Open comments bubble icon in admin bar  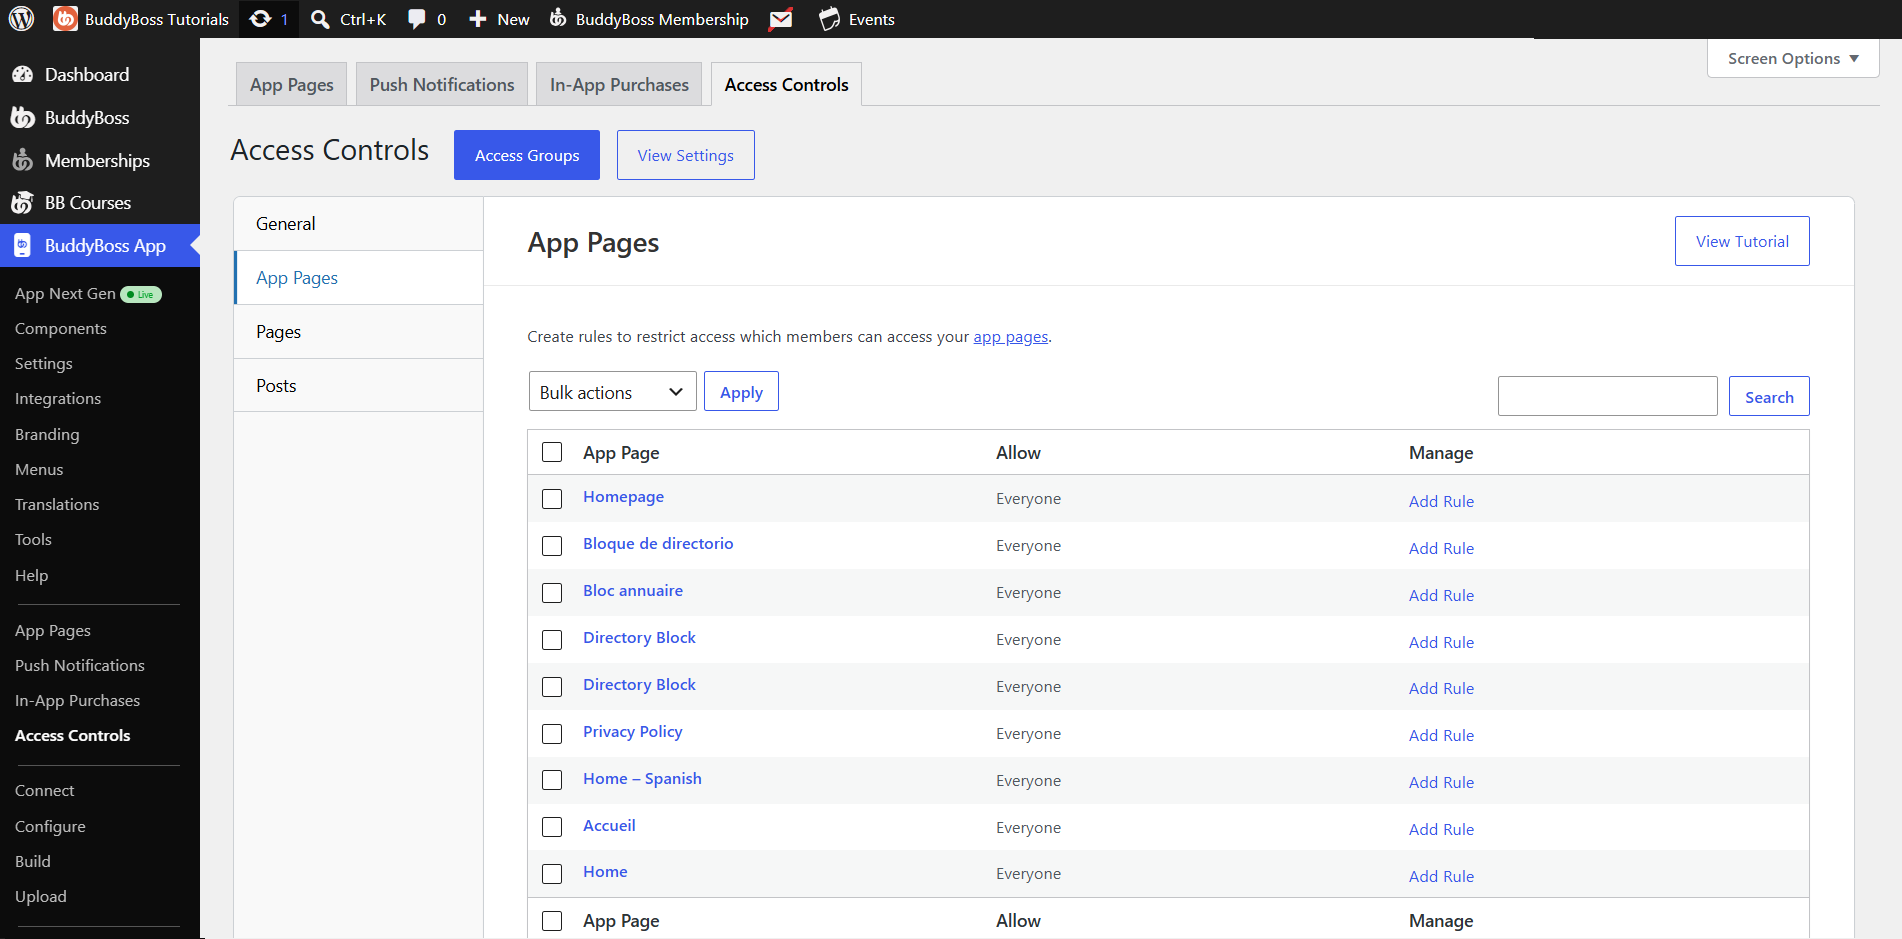coord(417,19)
